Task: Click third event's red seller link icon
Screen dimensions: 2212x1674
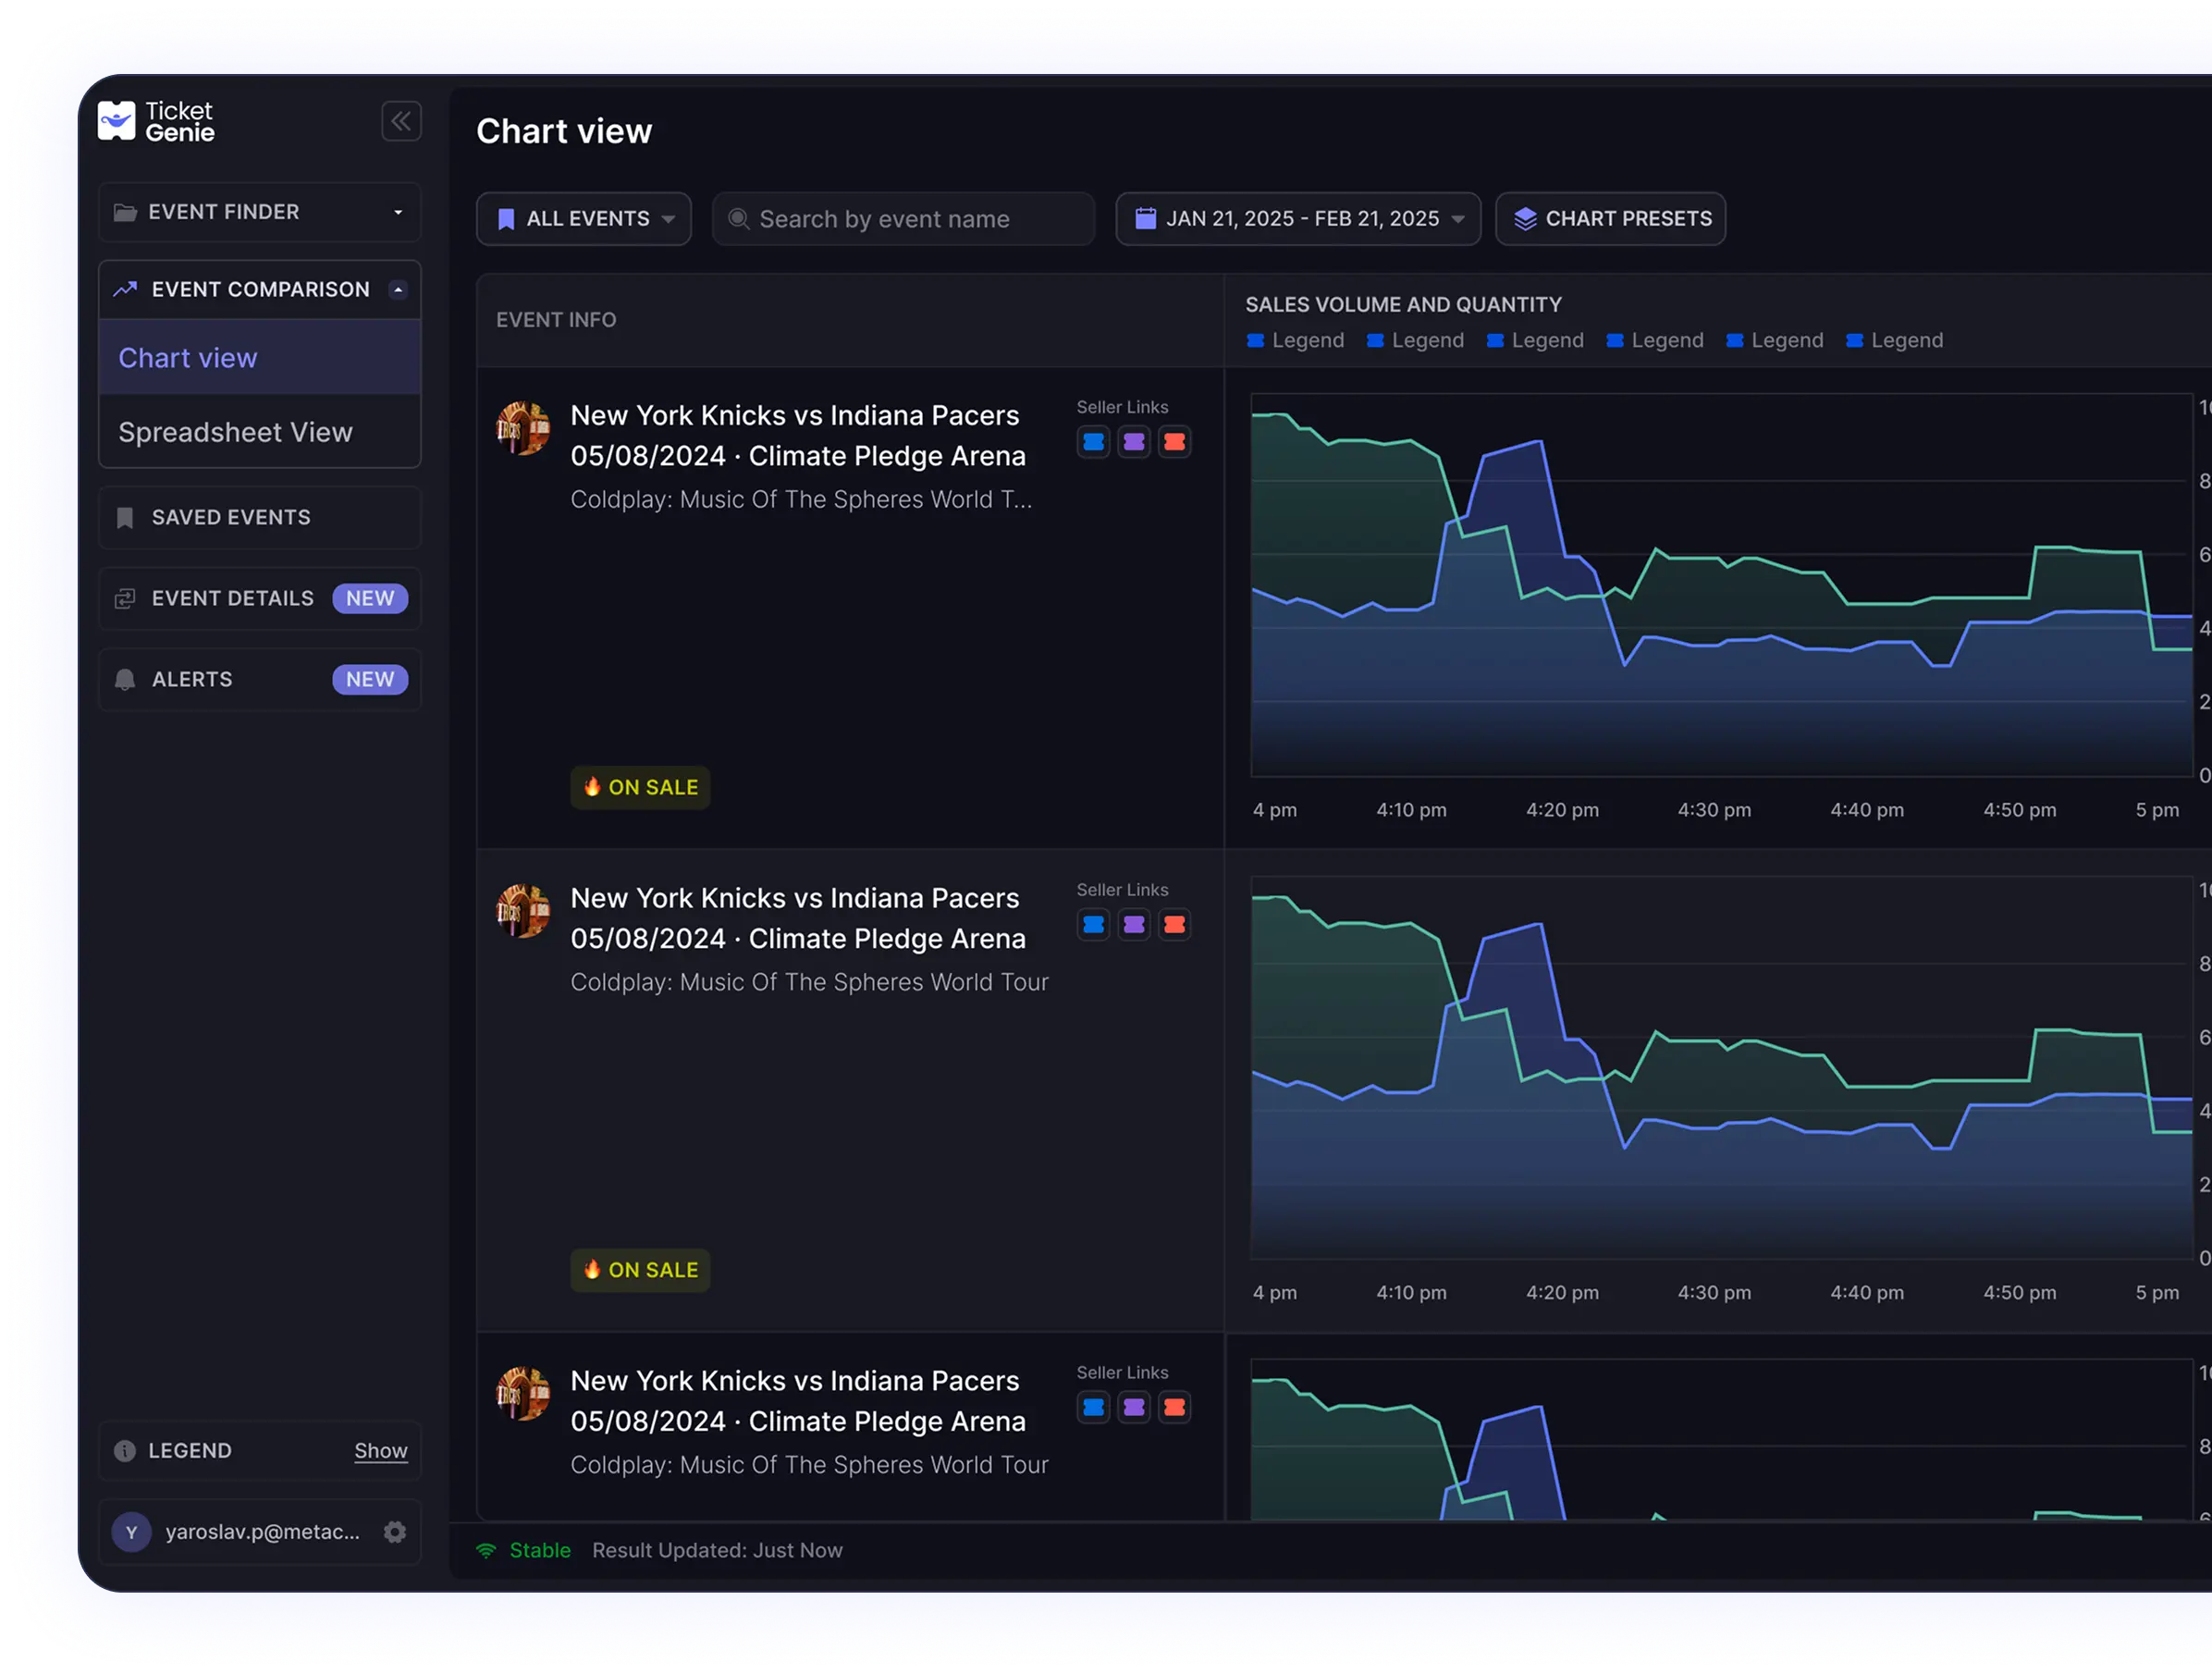Action: pos(1175,1407)
